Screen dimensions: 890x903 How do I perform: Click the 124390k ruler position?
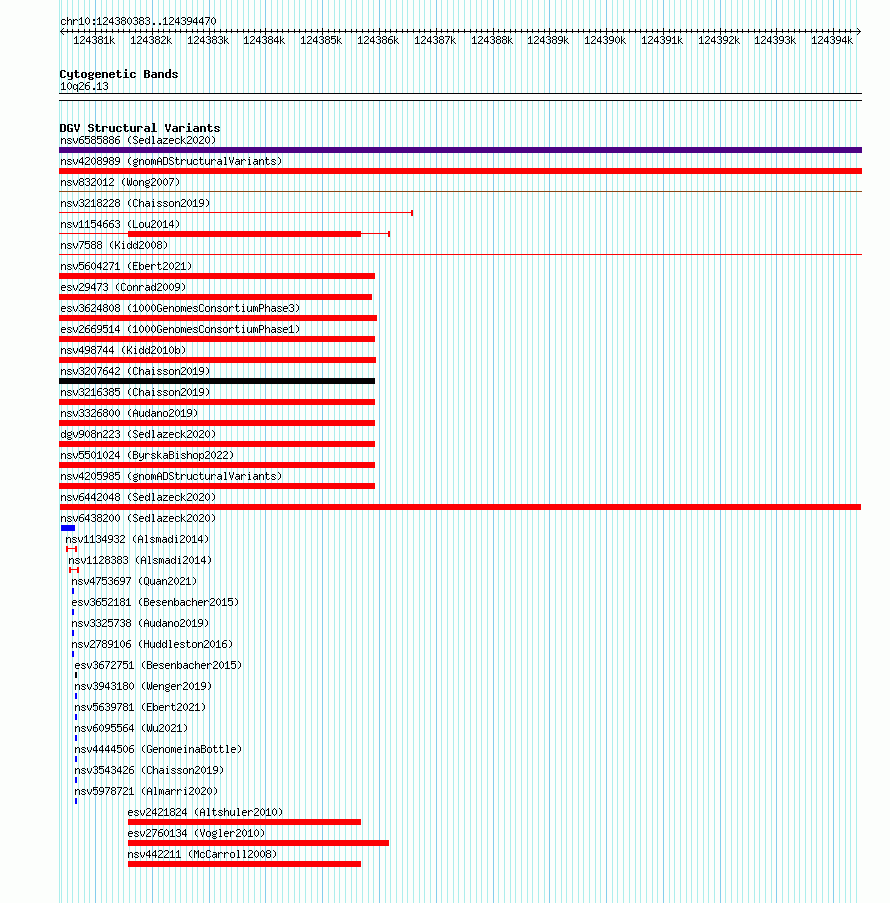[605, 40]
